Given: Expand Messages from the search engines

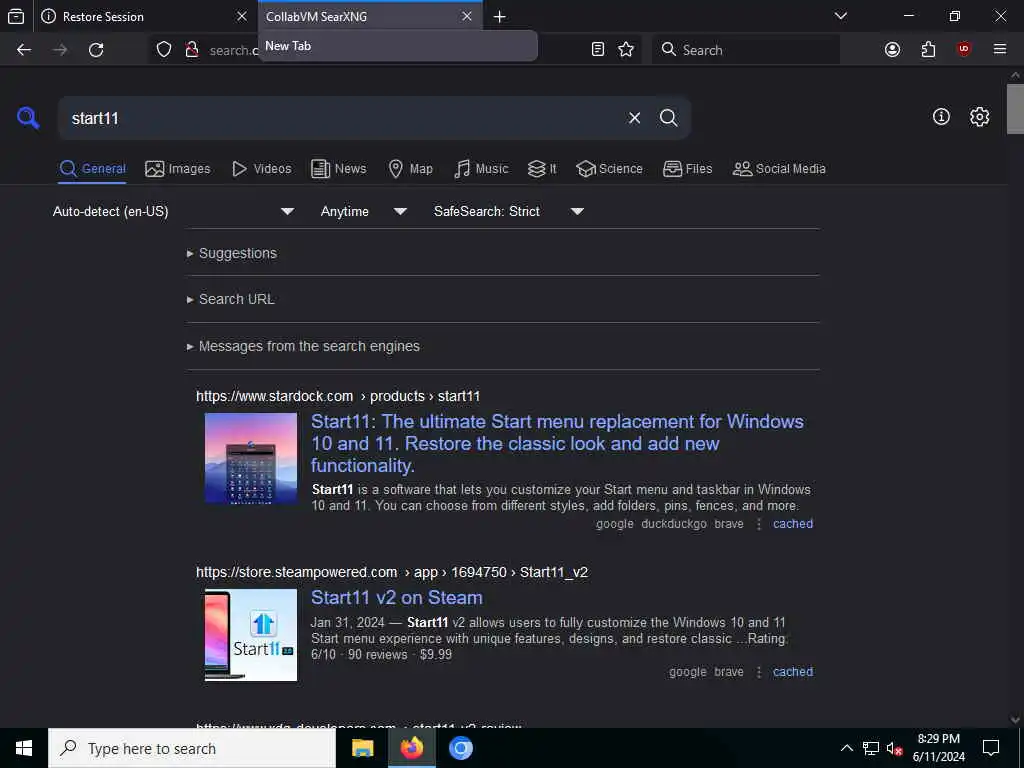Looking at the screenshot, I should (303, 346).
